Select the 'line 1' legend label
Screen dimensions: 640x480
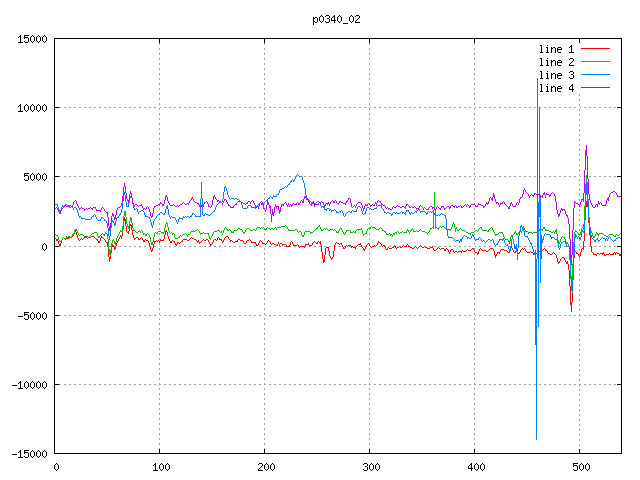557,49
